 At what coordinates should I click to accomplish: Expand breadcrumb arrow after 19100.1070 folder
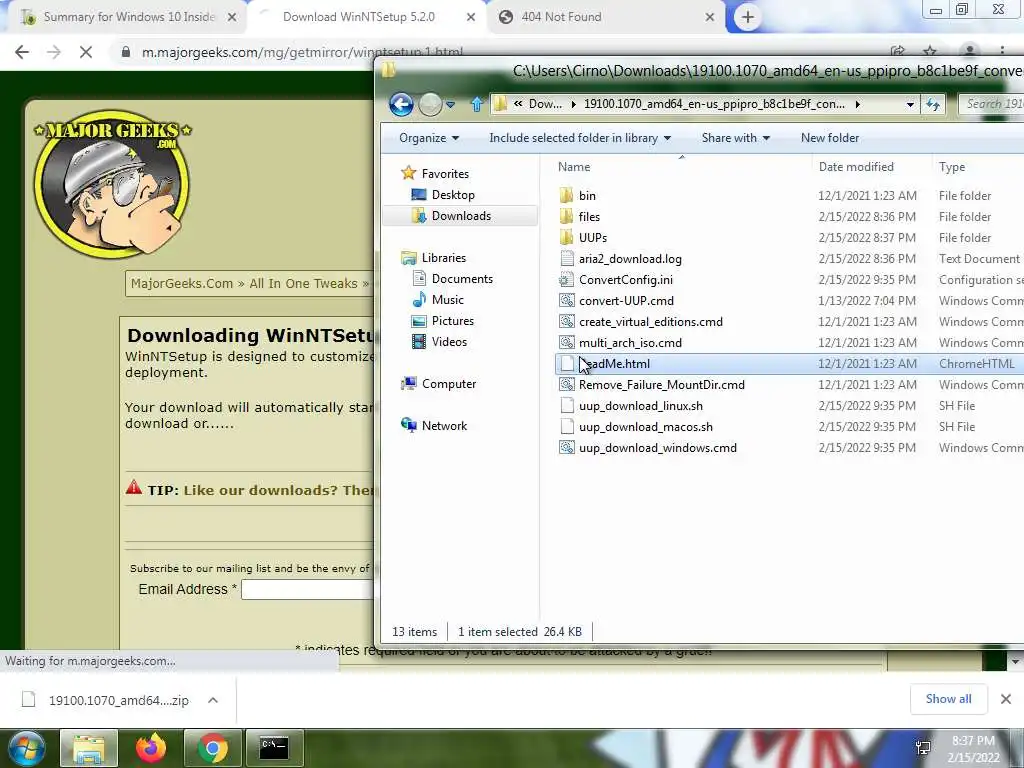(857, 104)
